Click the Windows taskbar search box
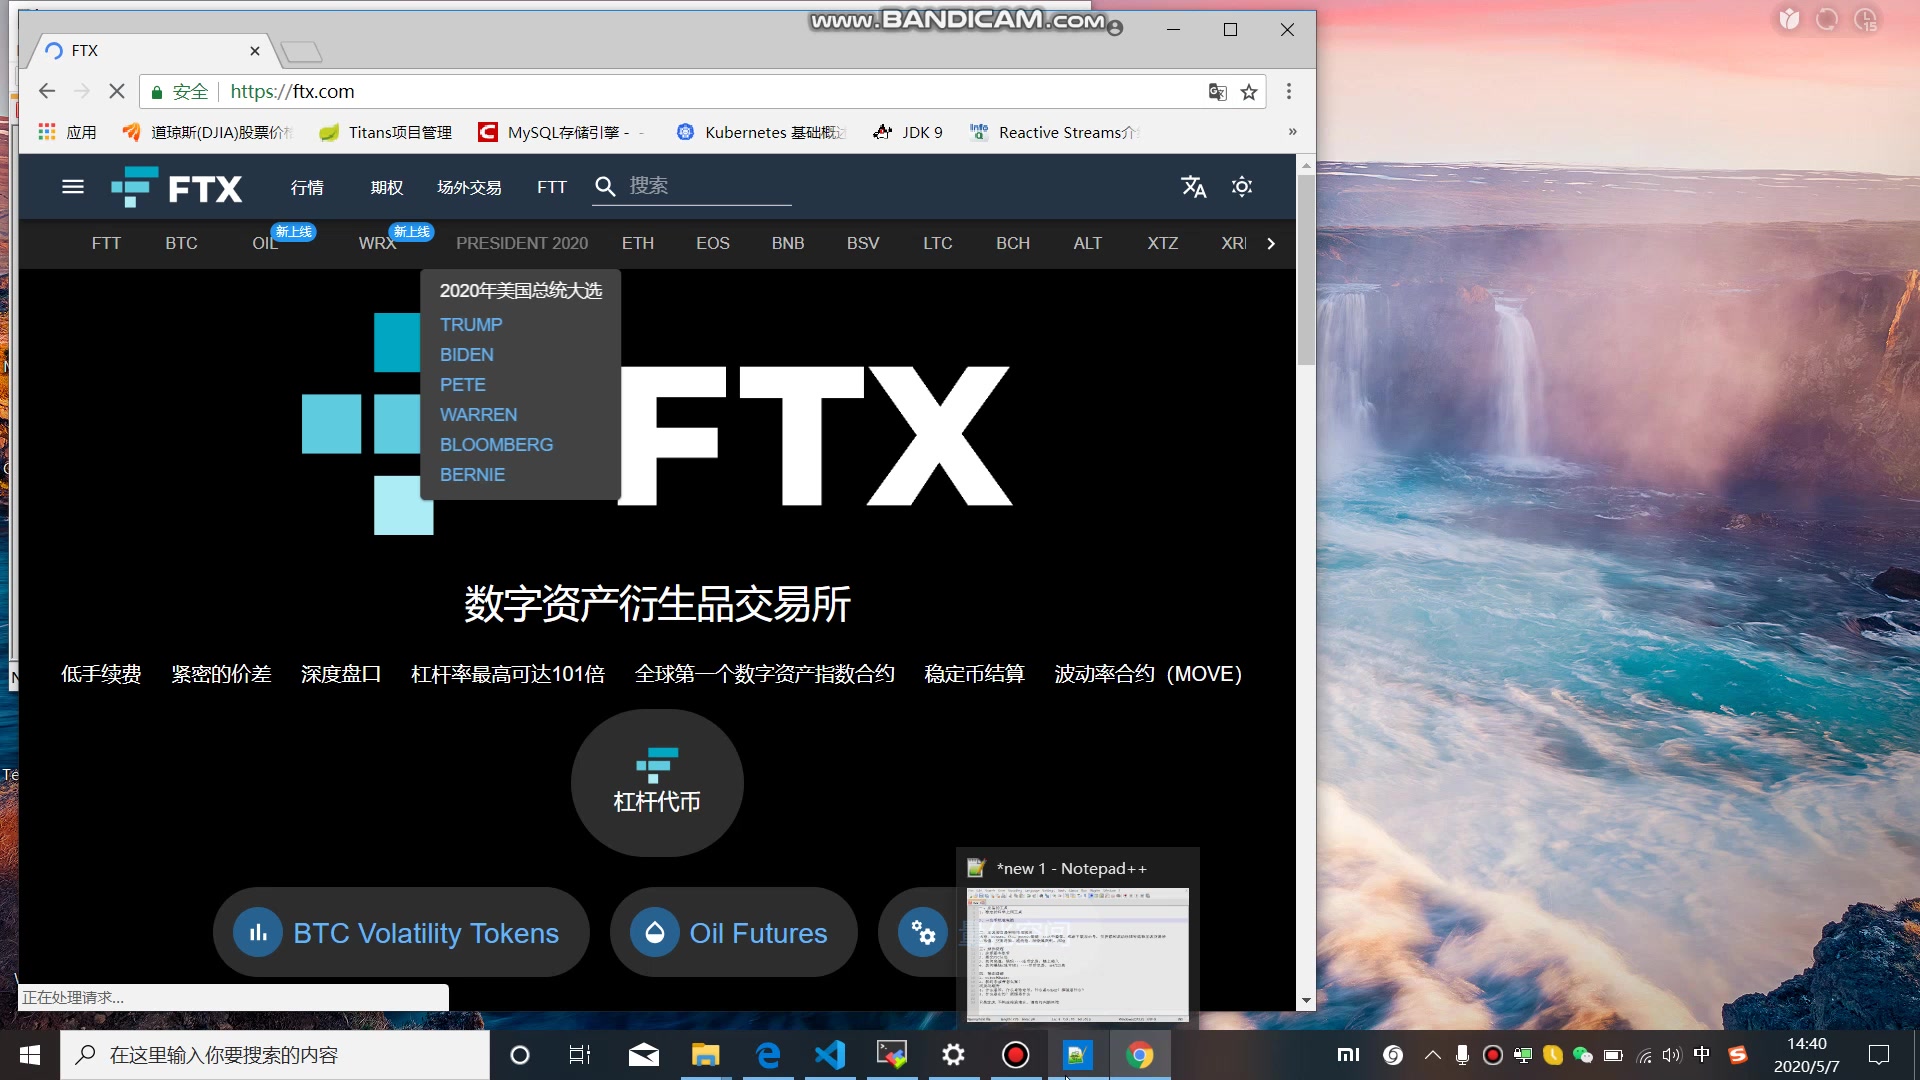This screenshot has height=1080, width=1920. click(275, 1055)
